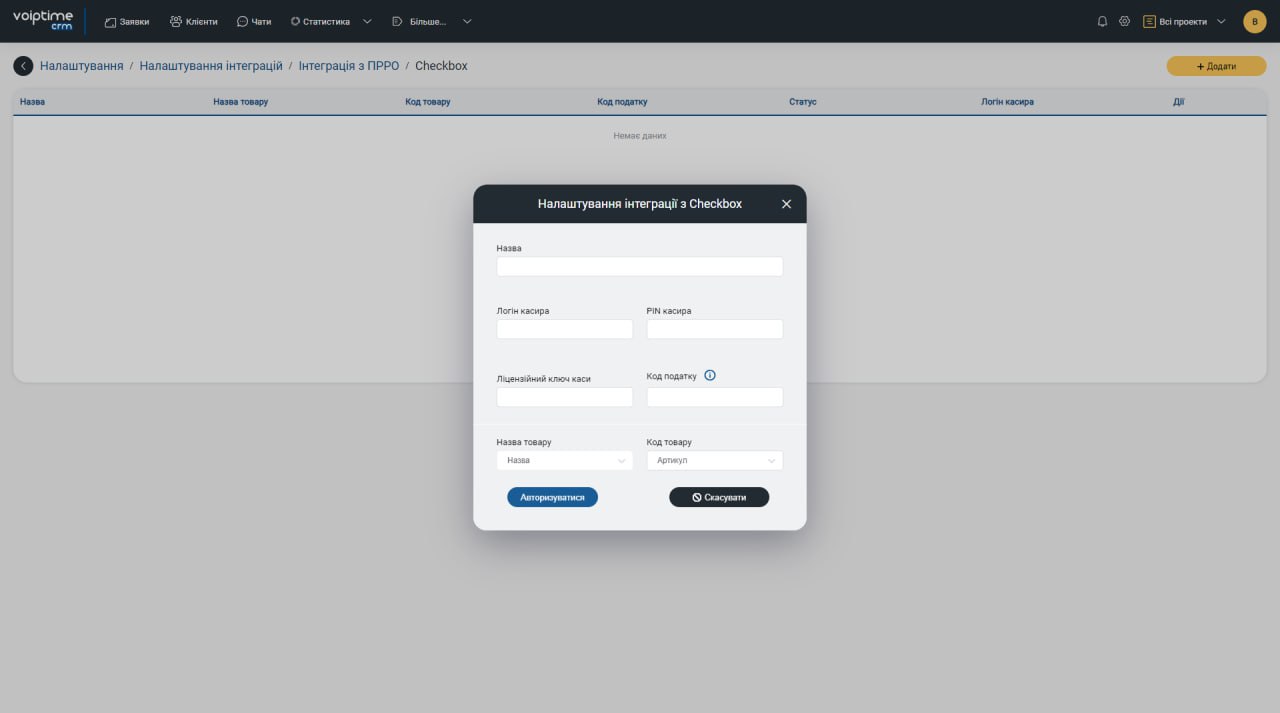Click the Авторизуватися button
The width and height of the screenshot is (1280, 713).
click(552, 497)
